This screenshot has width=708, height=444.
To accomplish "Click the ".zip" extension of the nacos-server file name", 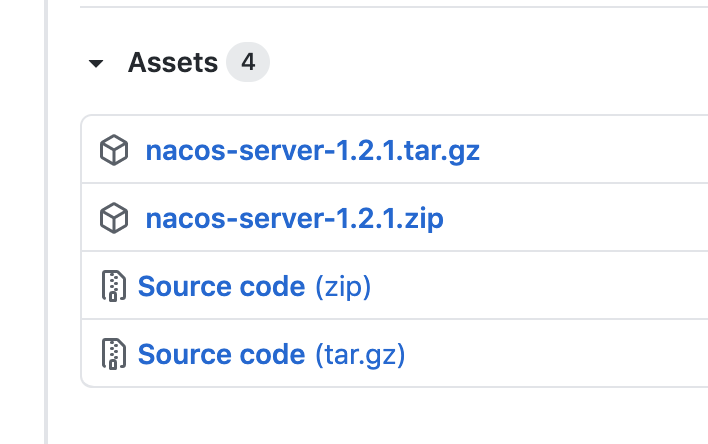I will pyautogui.click(x=421, y=219).
